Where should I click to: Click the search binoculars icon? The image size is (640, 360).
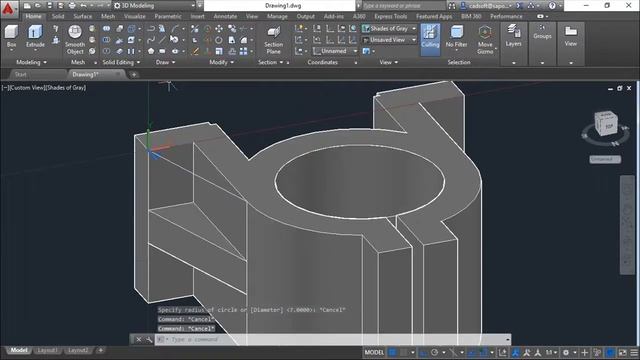click(452, 6)
